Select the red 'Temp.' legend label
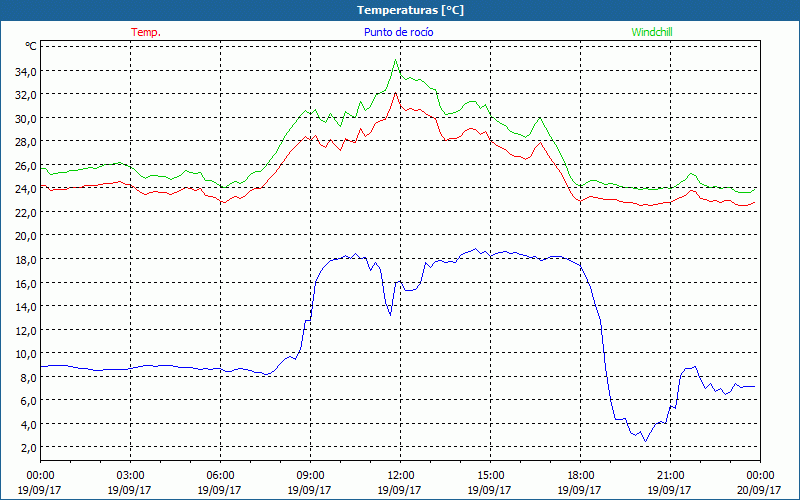Image resolution: width=800 pixels, height=500 pixels. 146,32
